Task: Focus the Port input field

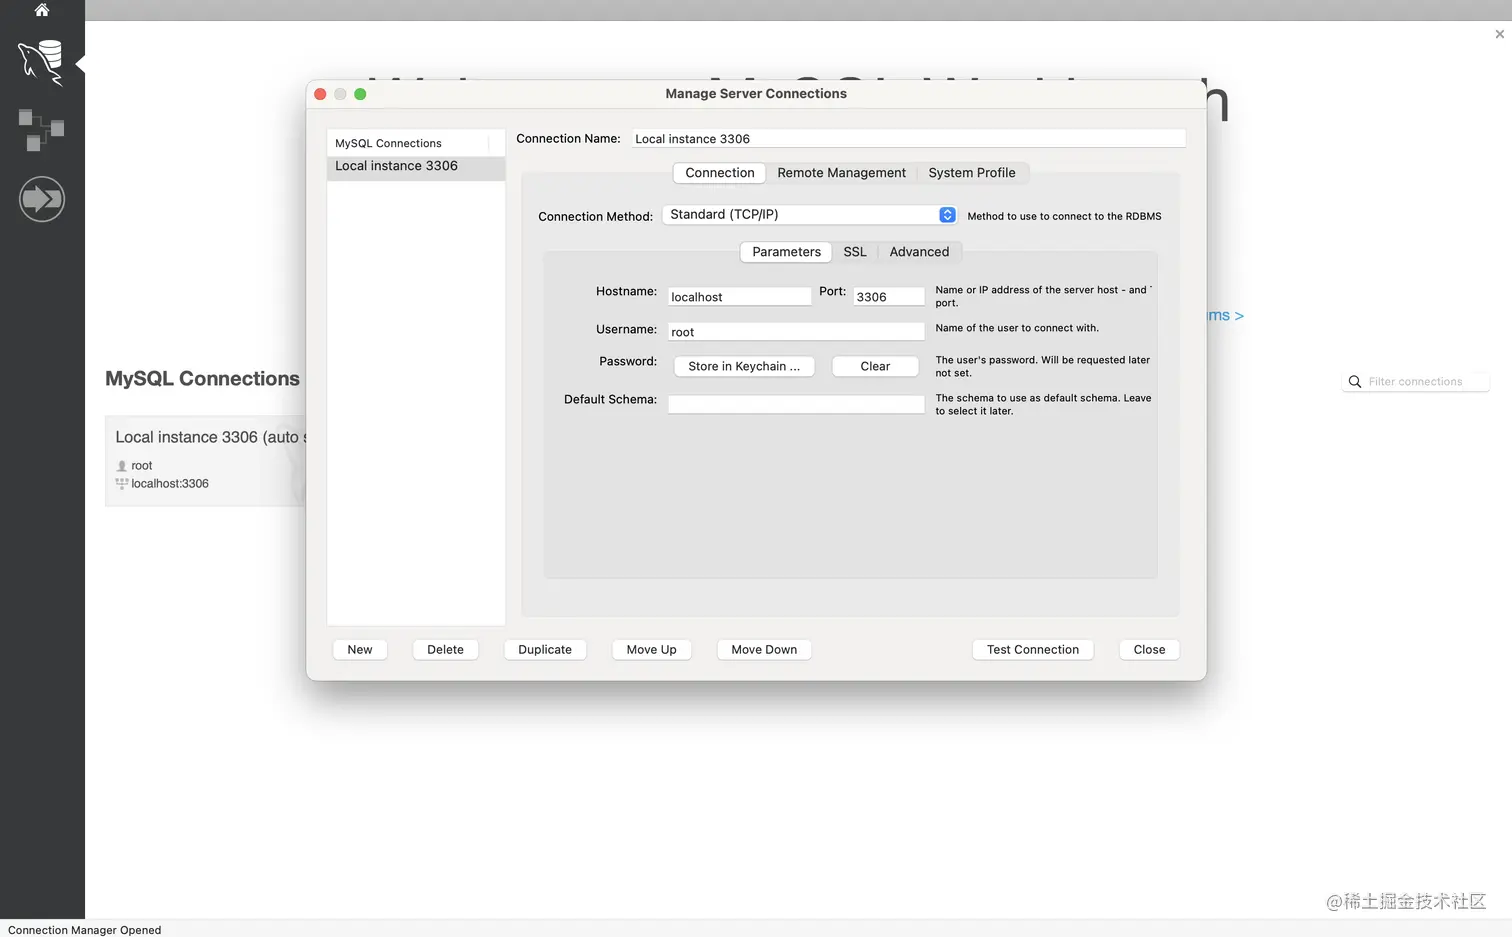Action: pos(888,297)
